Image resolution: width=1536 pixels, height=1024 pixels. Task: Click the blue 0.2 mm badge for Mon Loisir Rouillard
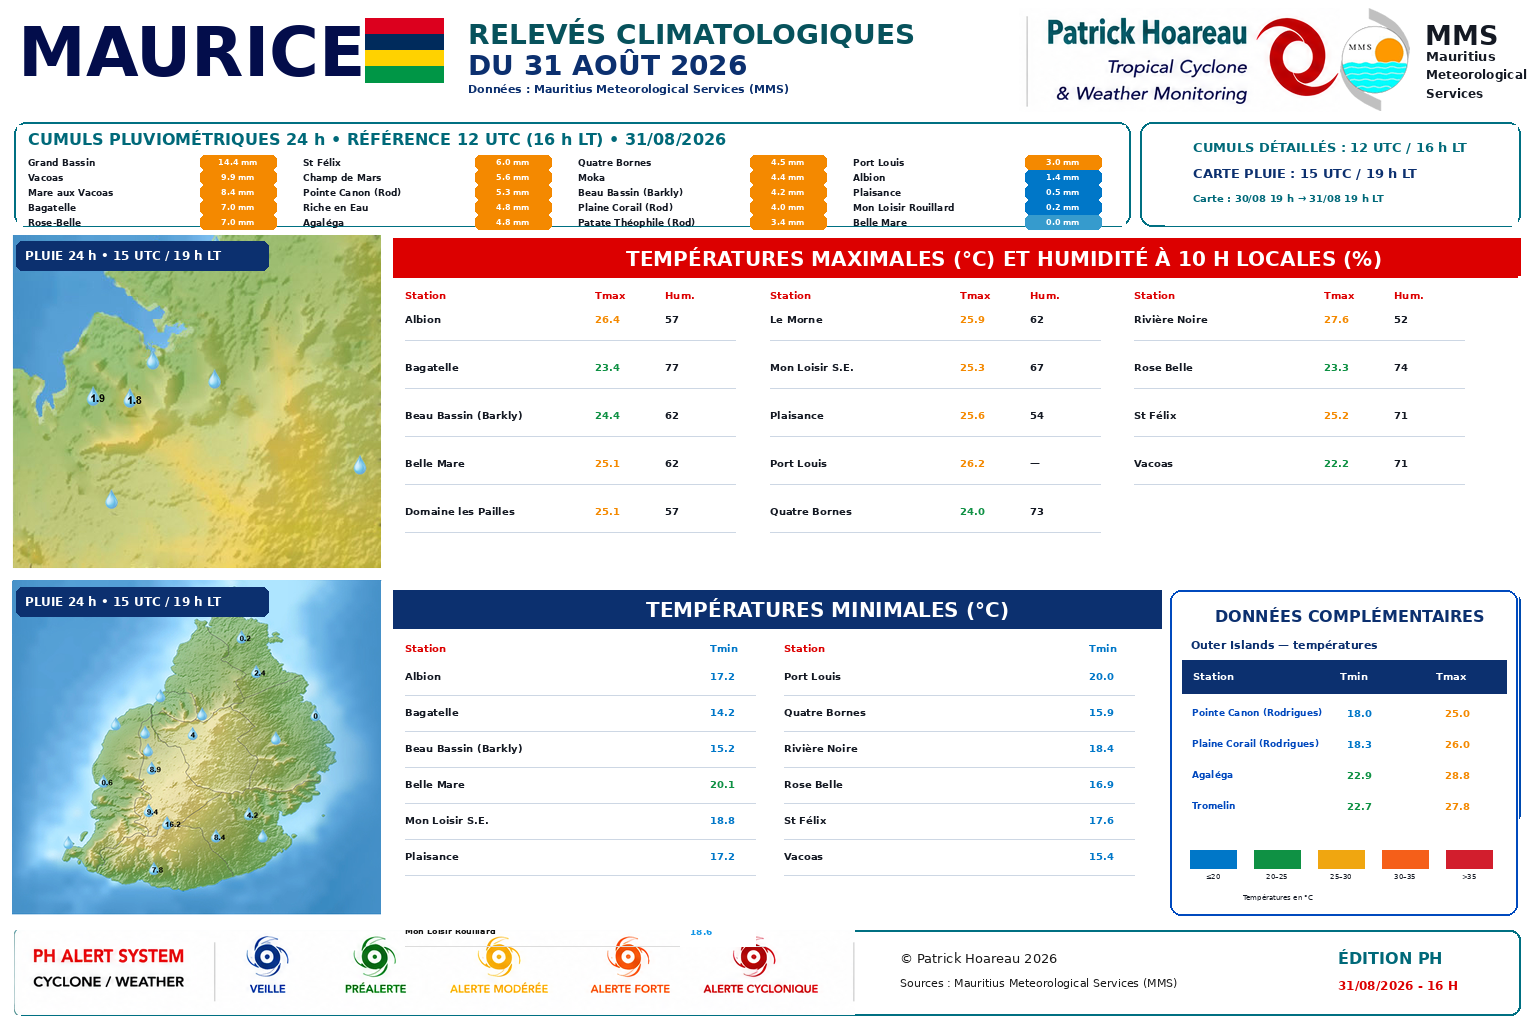point(1063,207)
